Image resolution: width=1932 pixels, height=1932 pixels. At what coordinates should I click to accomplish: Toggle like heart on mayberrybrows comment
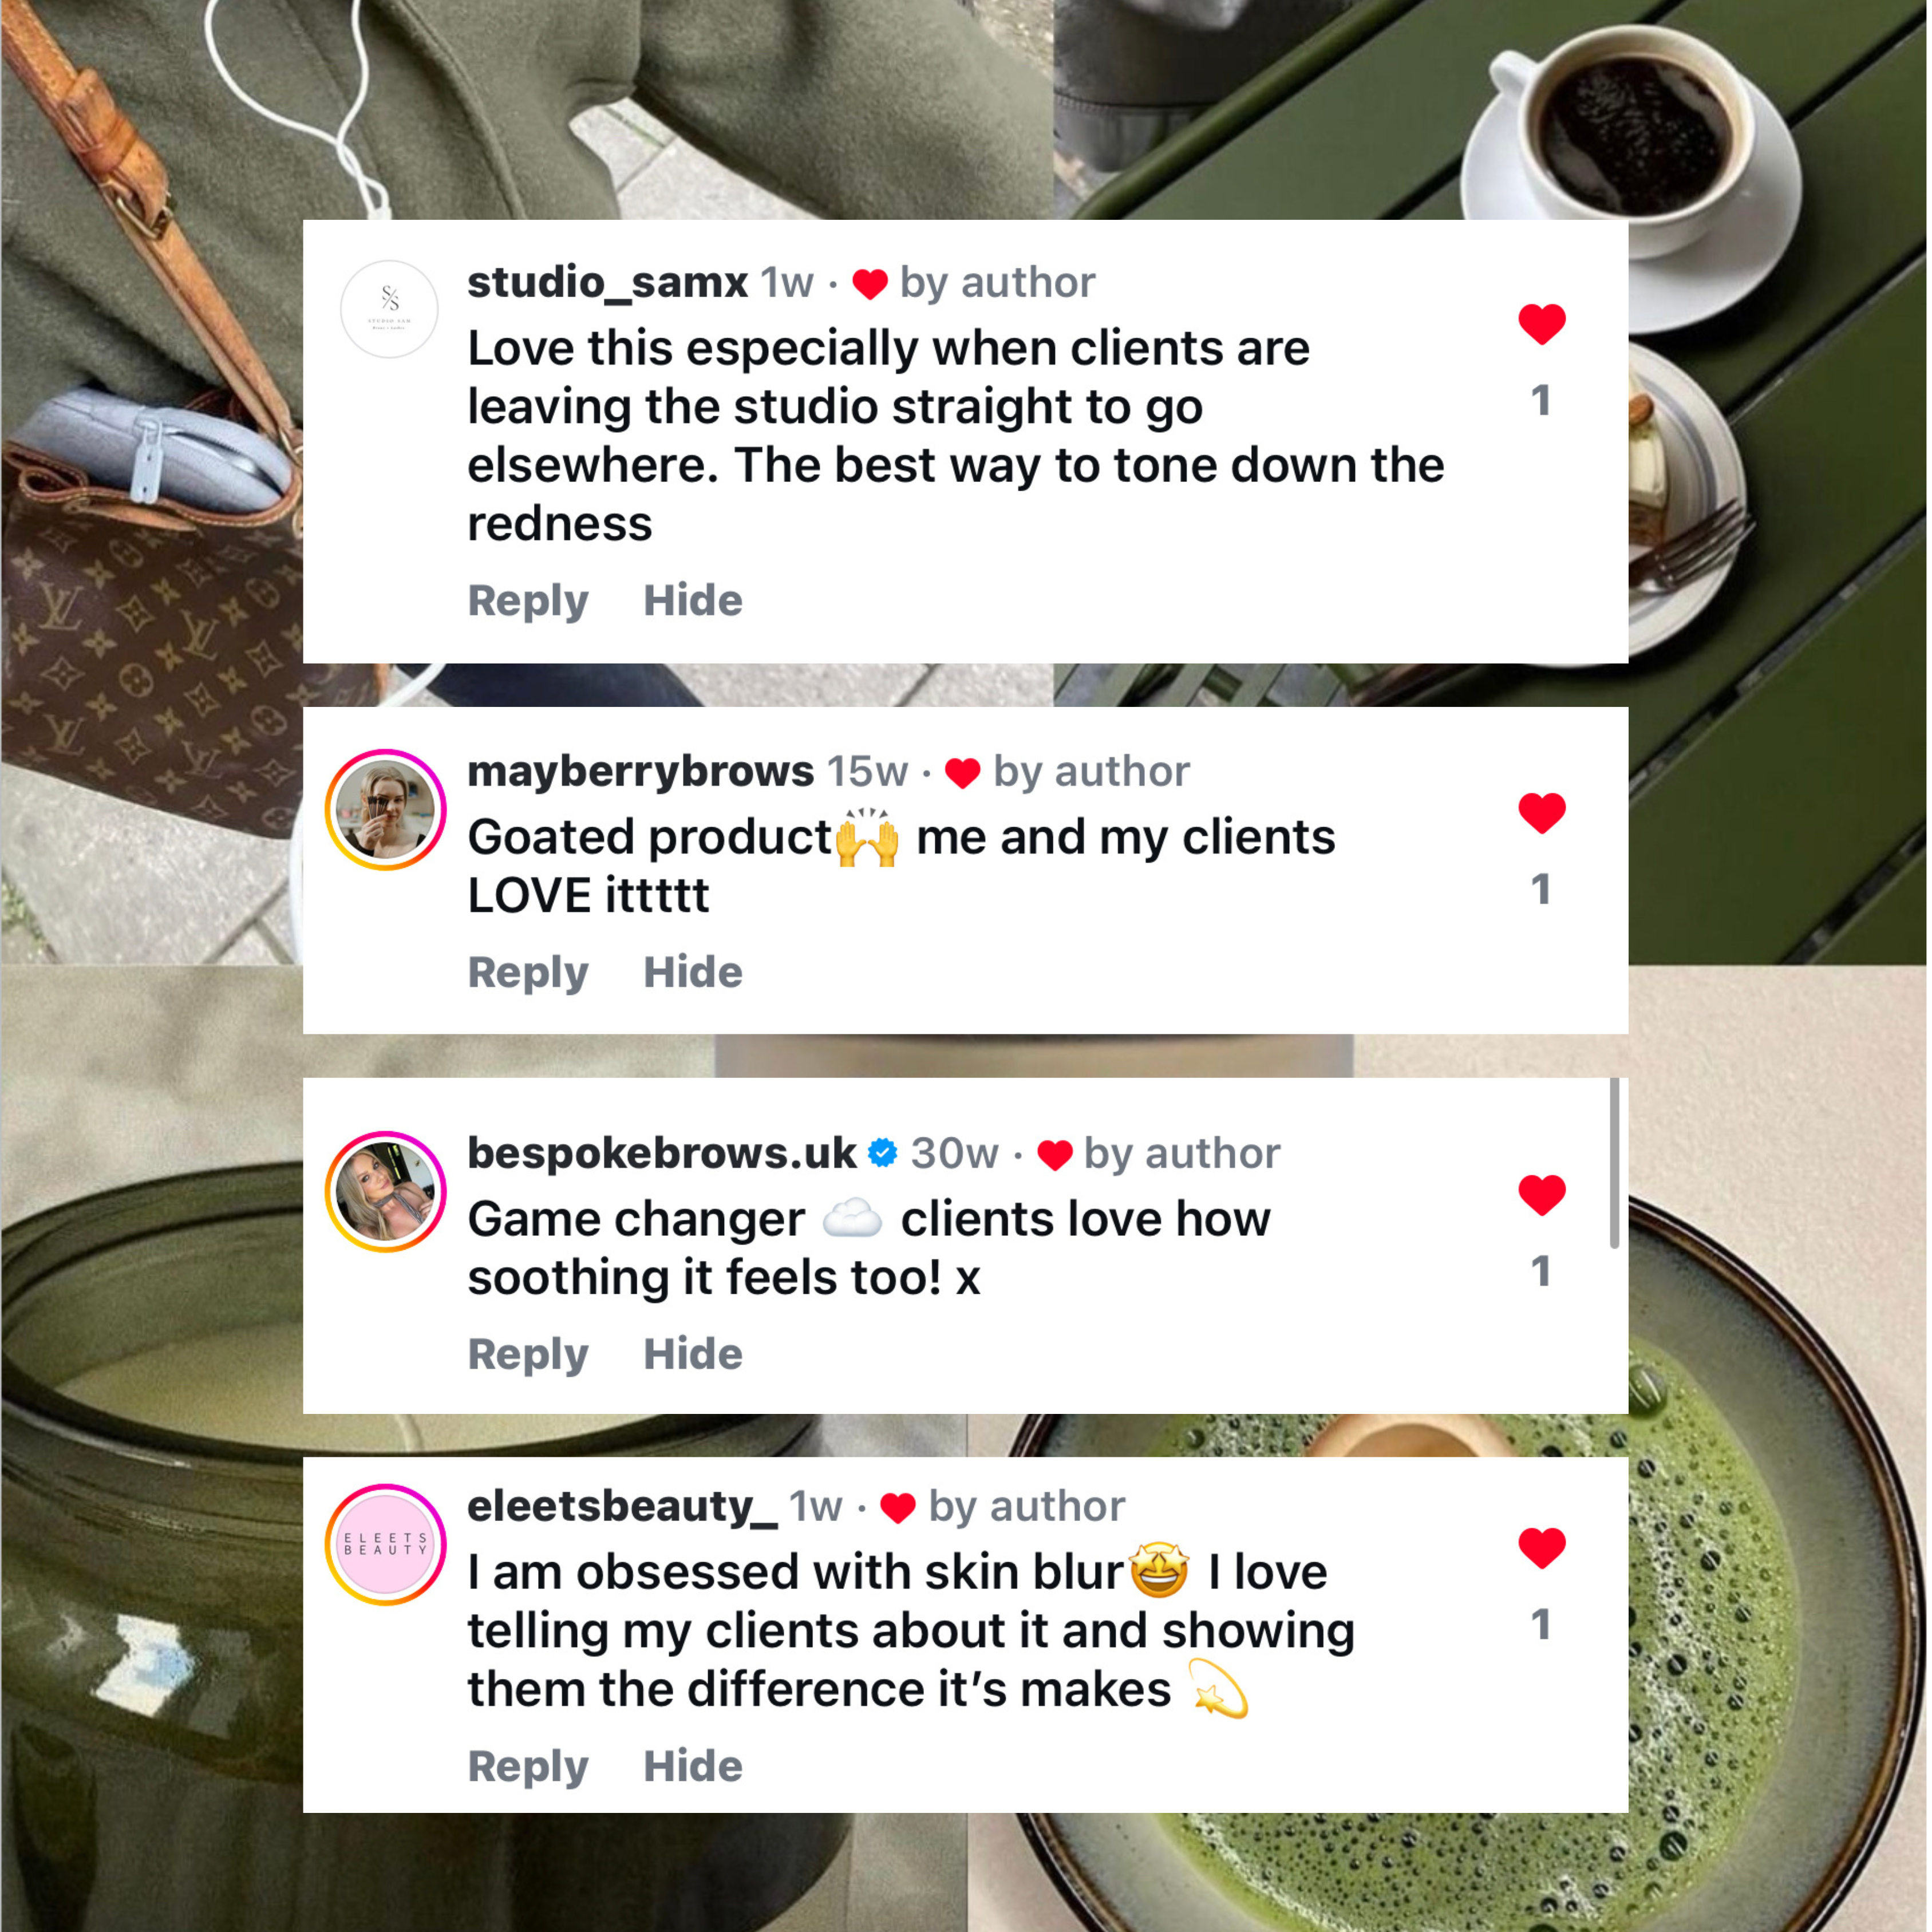pyautogui.click(x=1541, y=812)
